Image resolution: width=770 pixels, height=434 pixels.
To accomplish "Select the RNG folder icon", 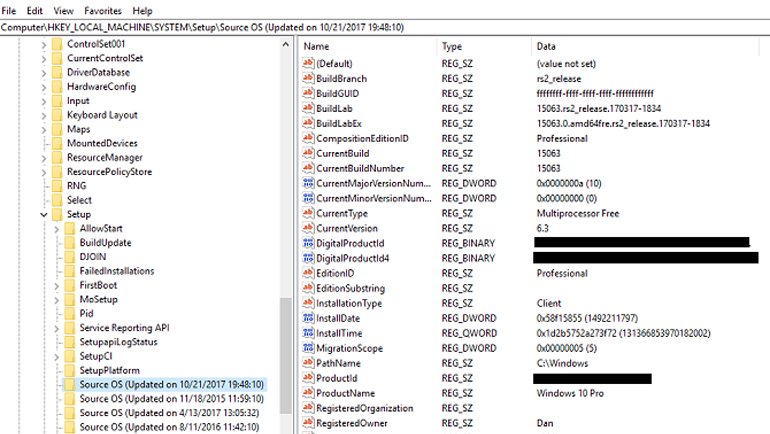I will pyautogui.click(x=57, y=186).
